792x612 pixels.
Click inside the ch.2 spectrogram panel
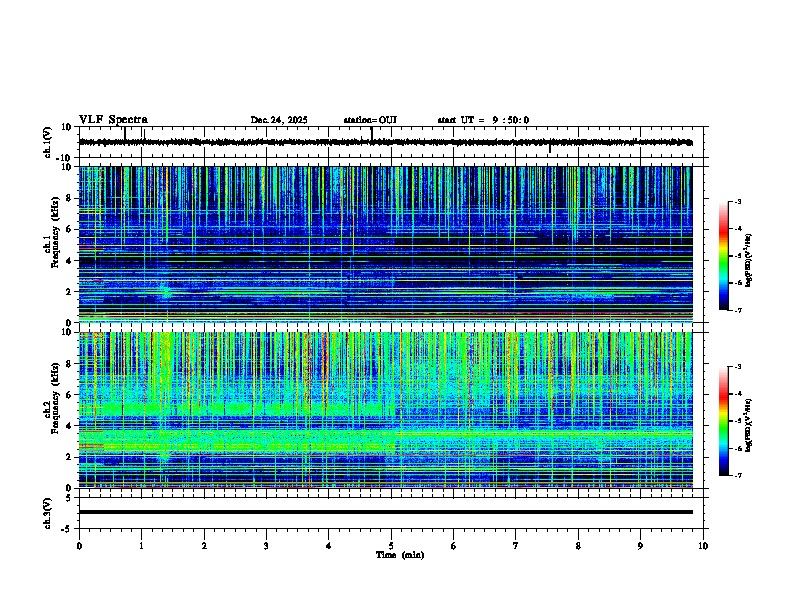coord(385,410)
